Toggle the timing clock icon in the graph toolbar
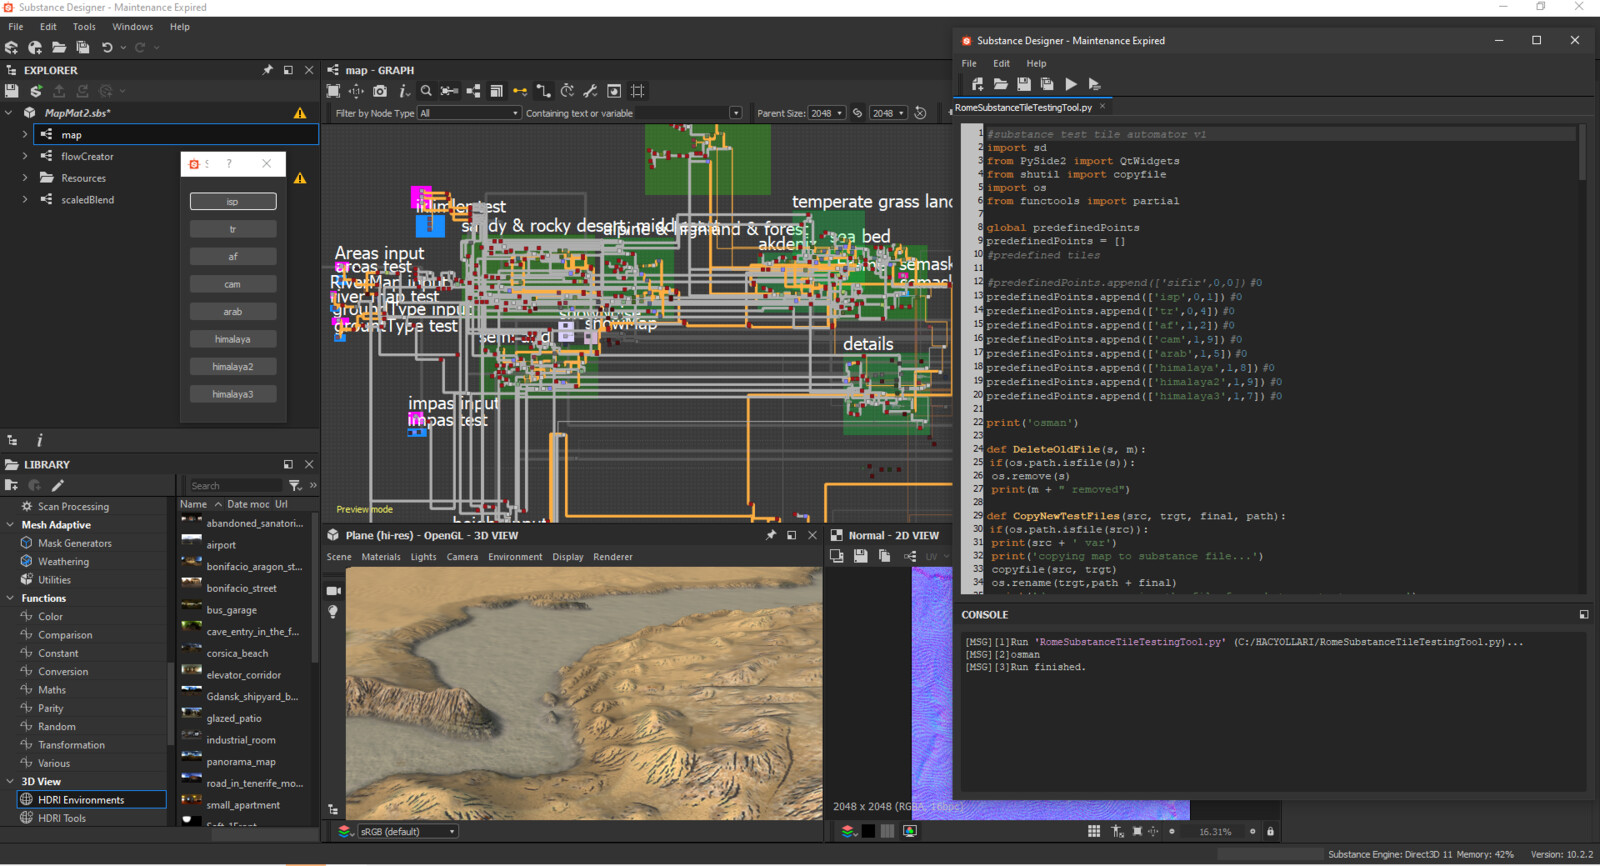Image resolution: width=1600 pixels, height=866 pixels. pos(567,91)
